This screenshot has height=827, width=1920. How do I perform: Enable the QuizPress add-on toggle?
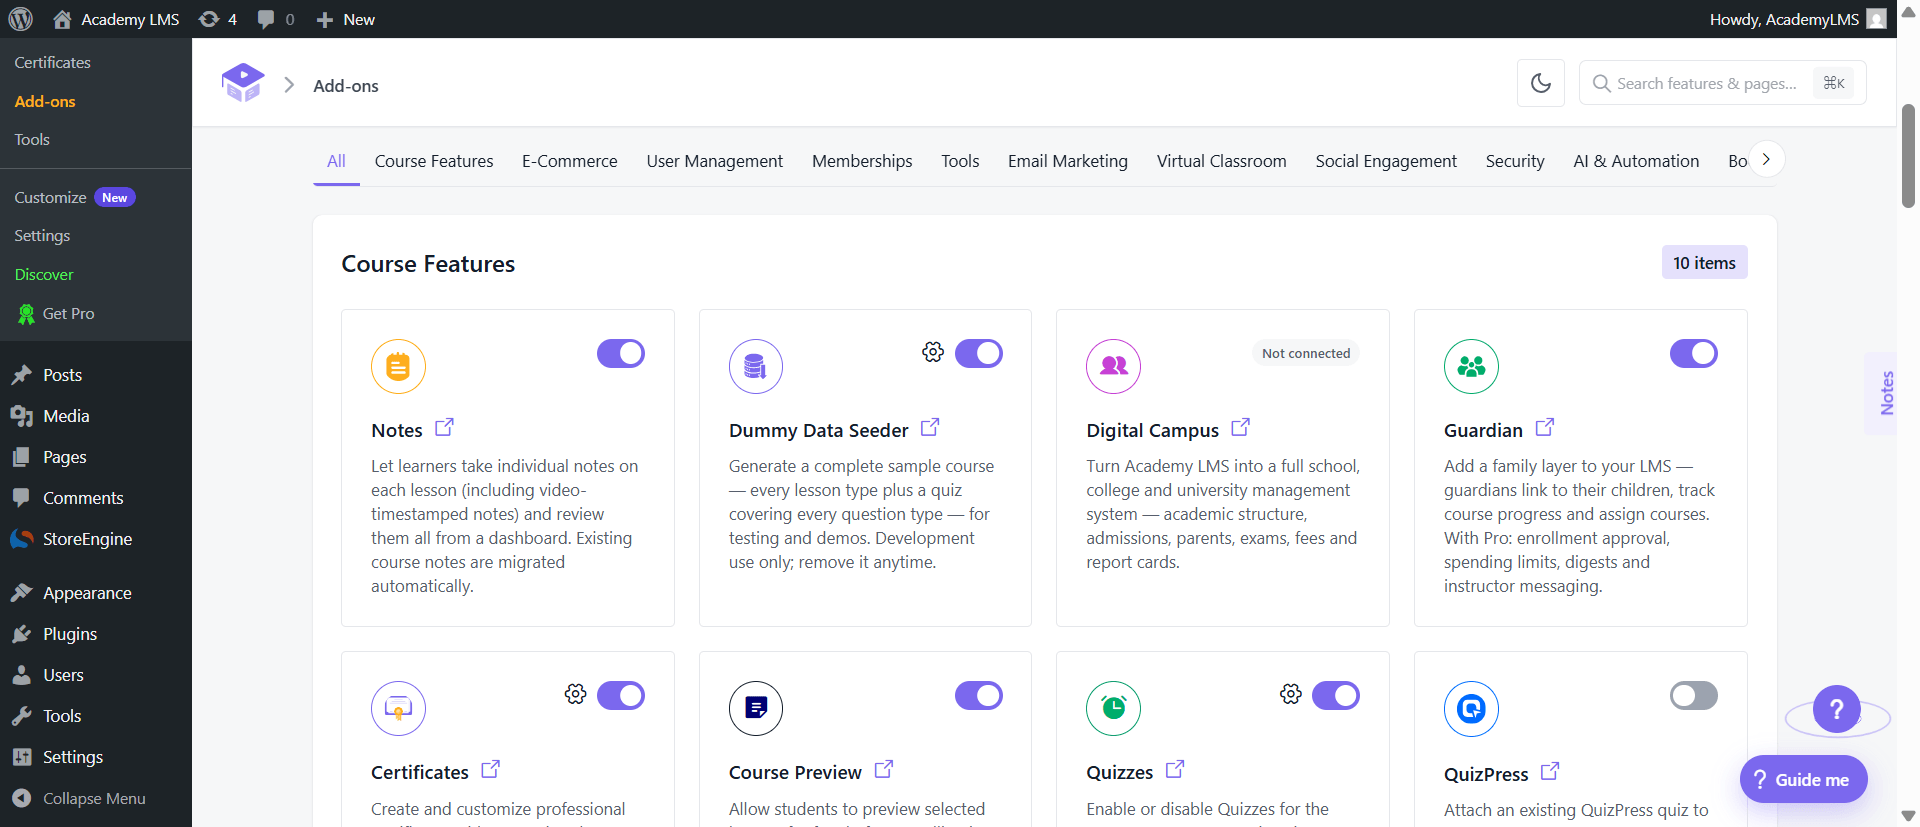click(1694, 695)
